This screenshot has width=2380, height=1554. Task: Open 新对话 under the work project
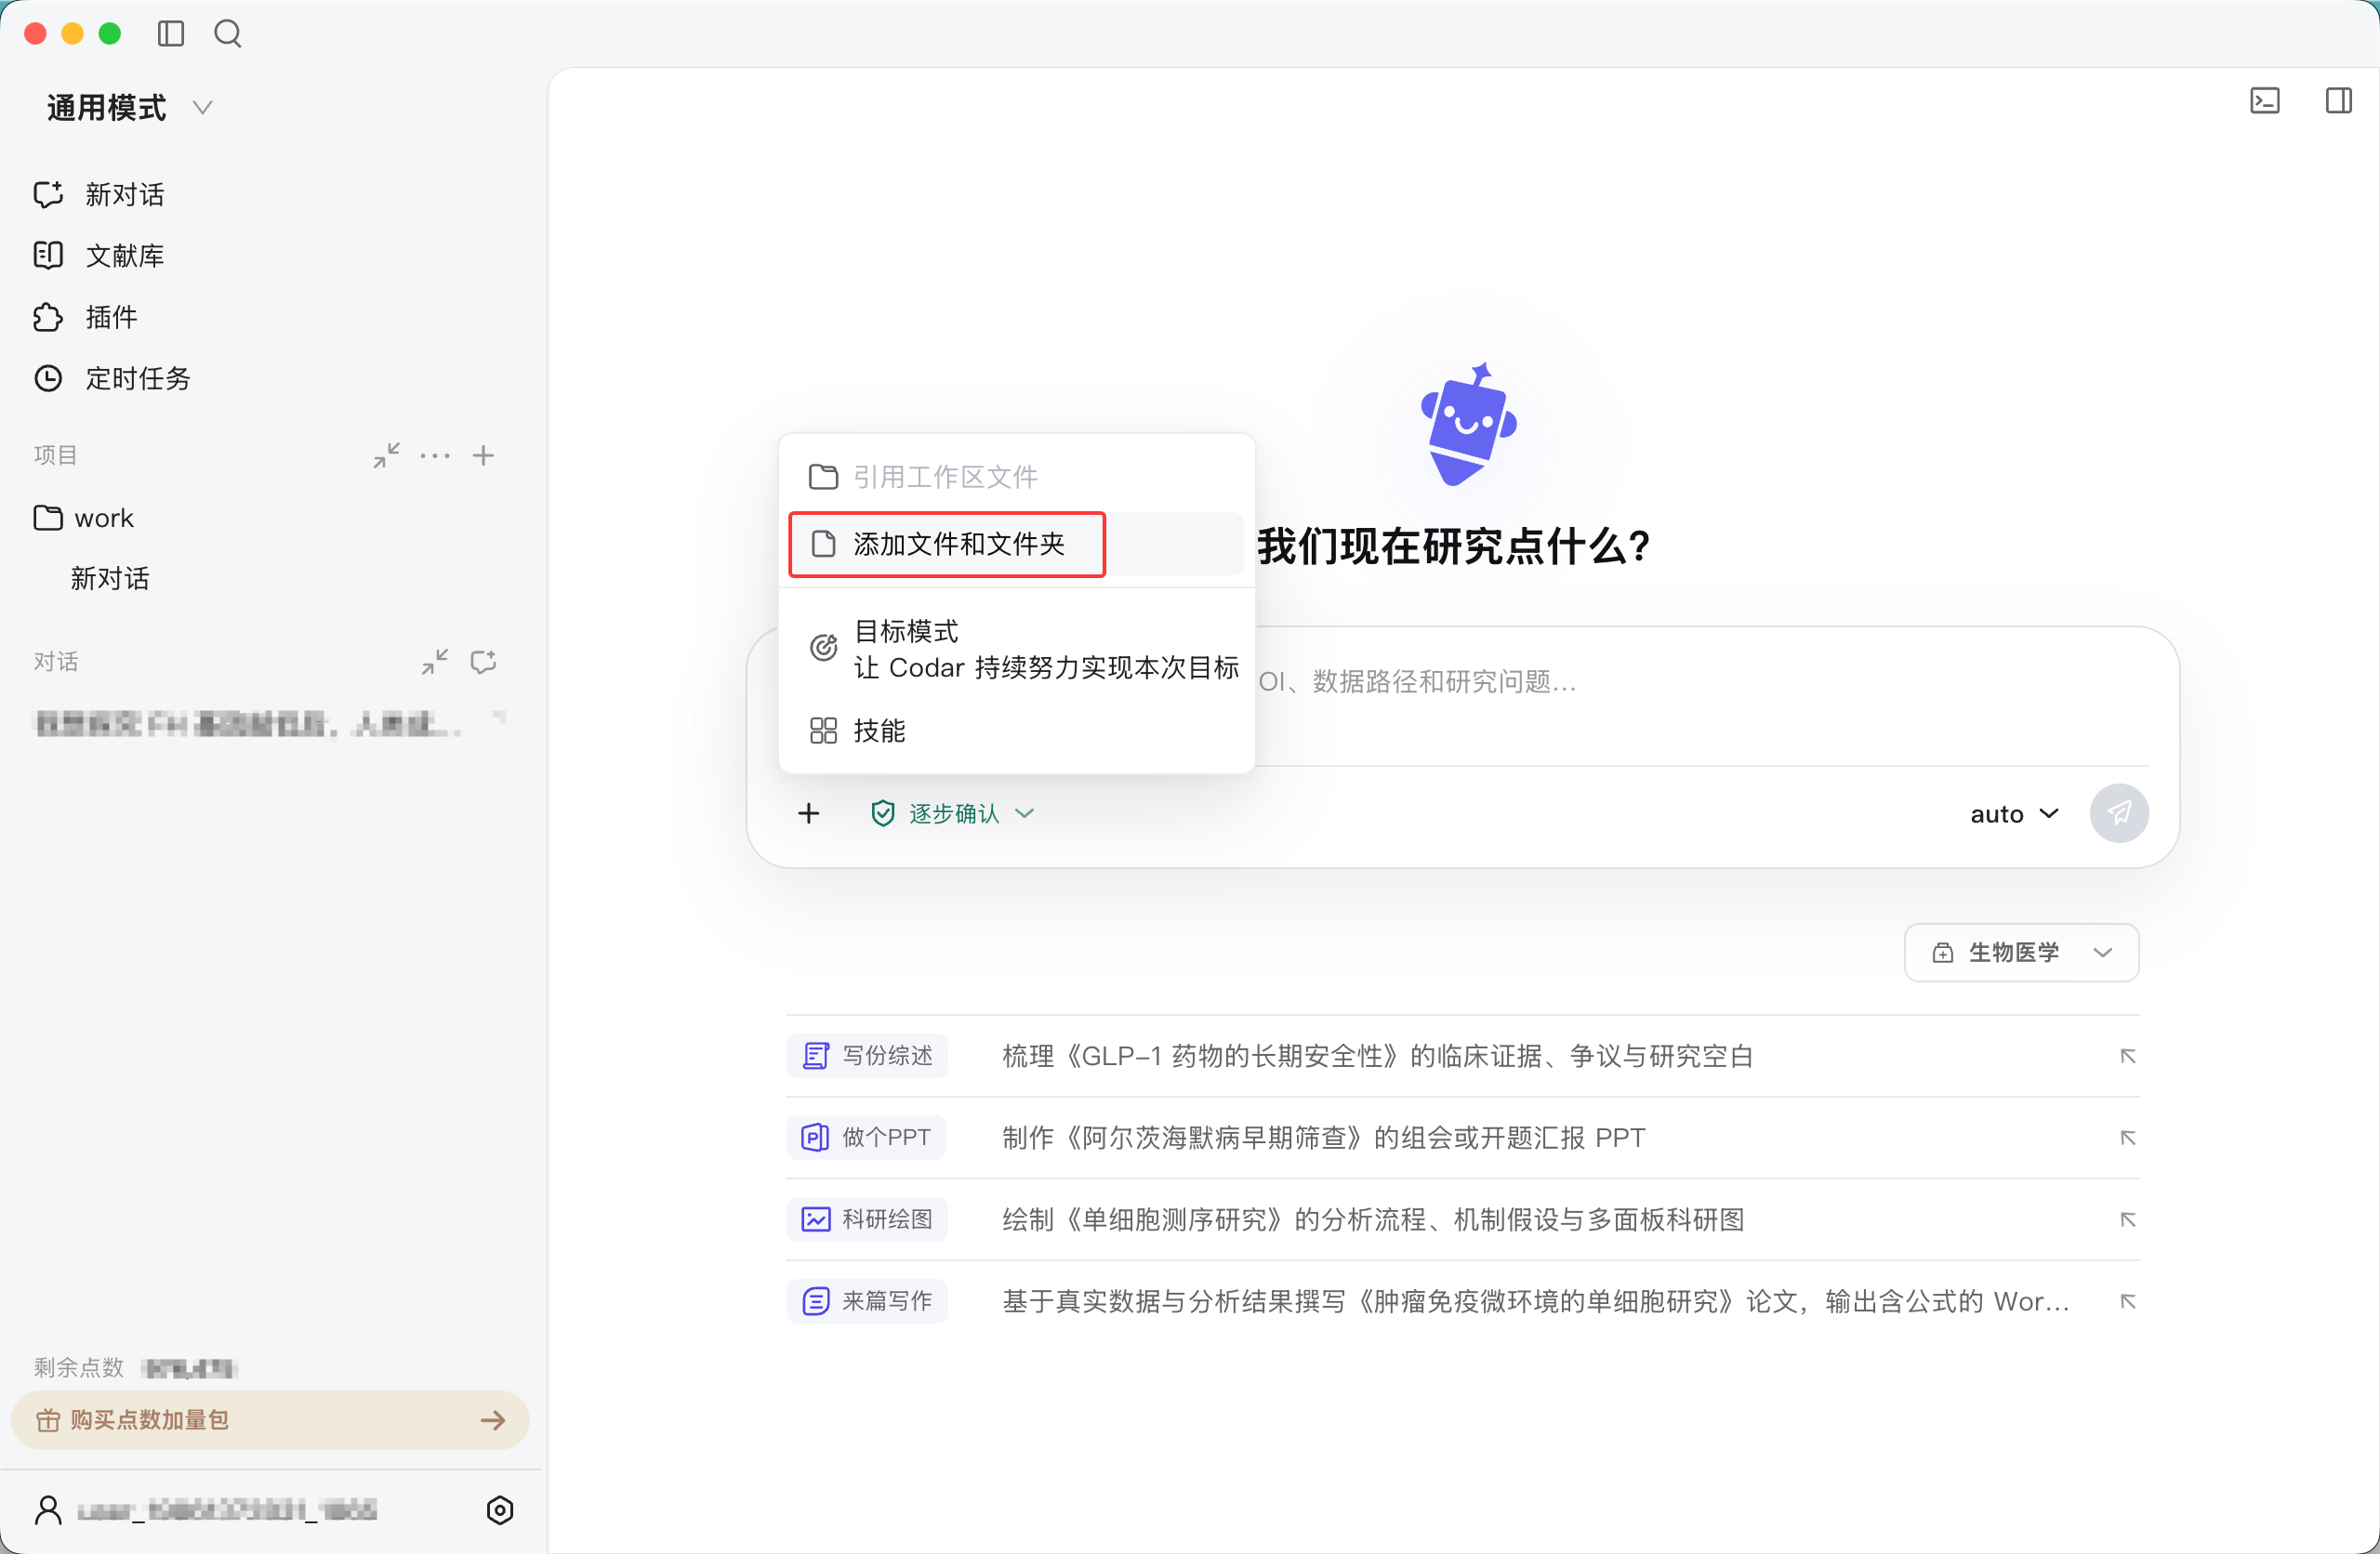[x=110, y=578]
